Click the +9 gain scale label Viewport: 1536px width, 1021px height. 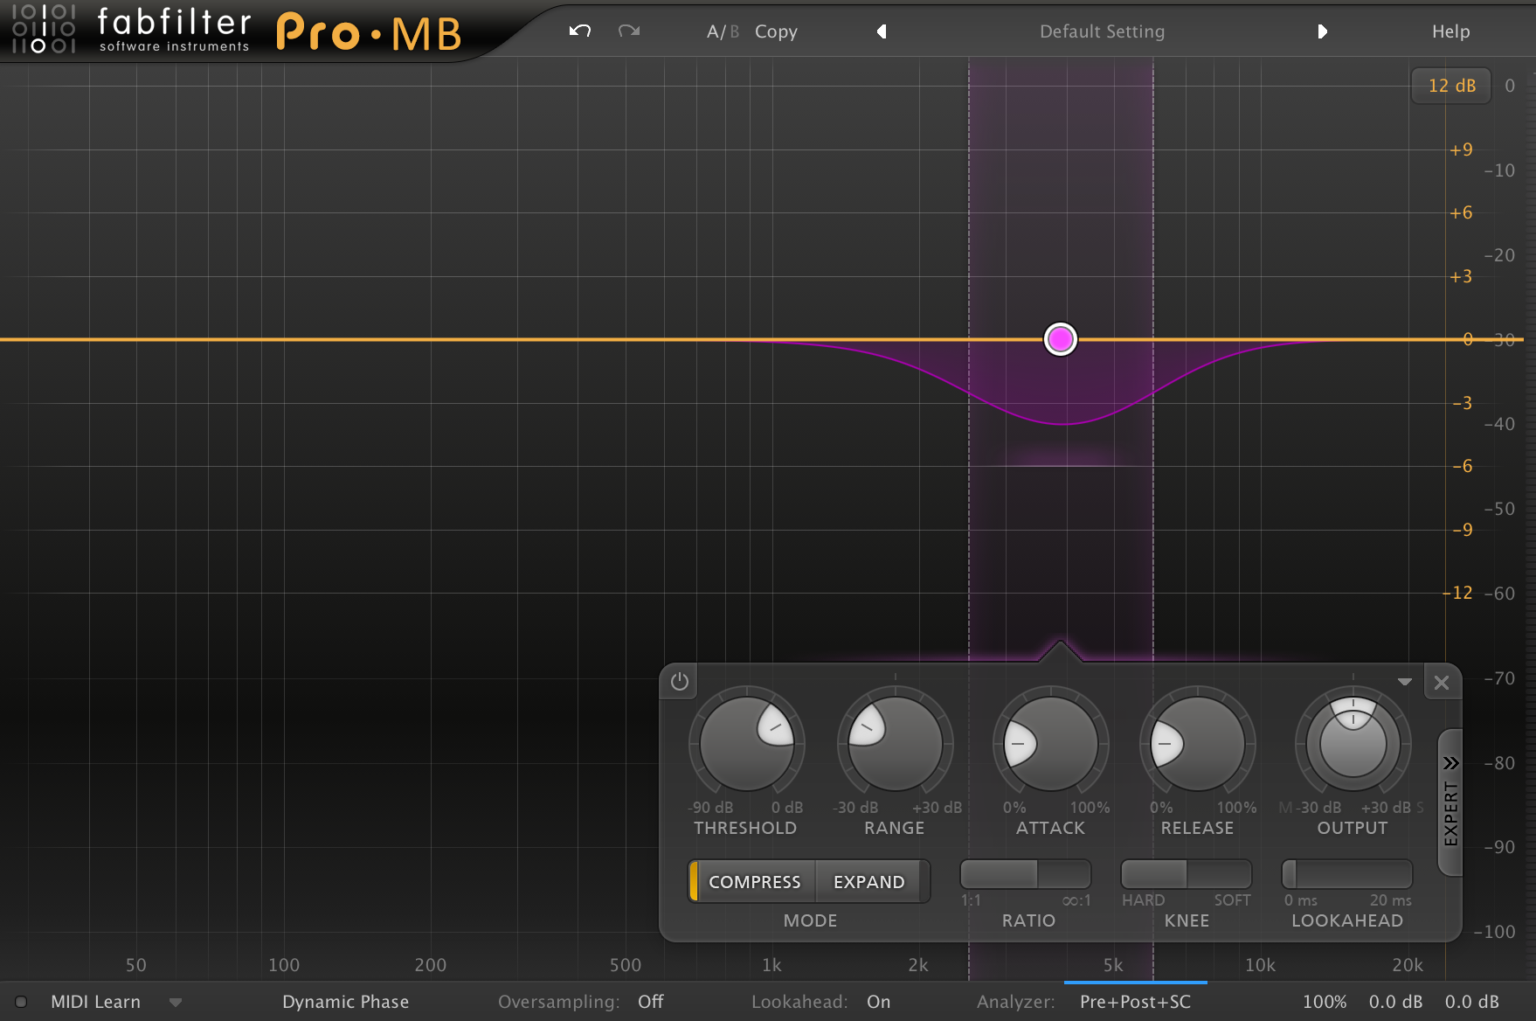(x=1461, y=150)
